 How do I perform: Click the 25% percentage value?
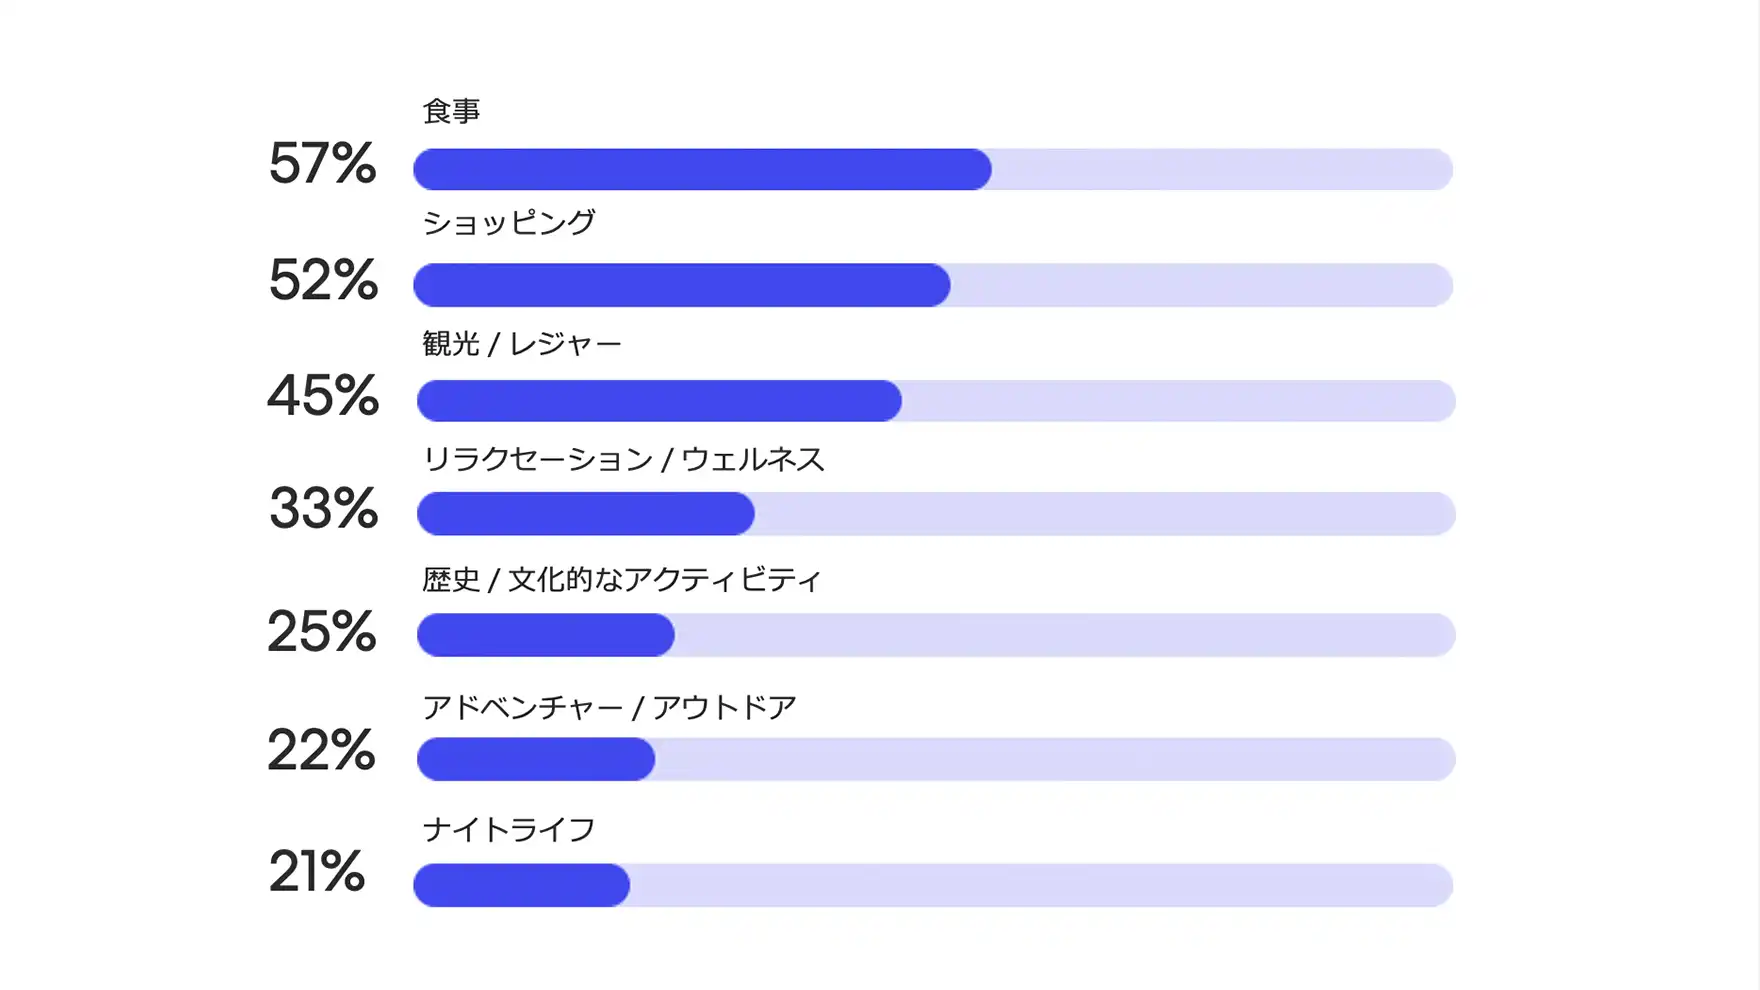[x=322, y=632]
